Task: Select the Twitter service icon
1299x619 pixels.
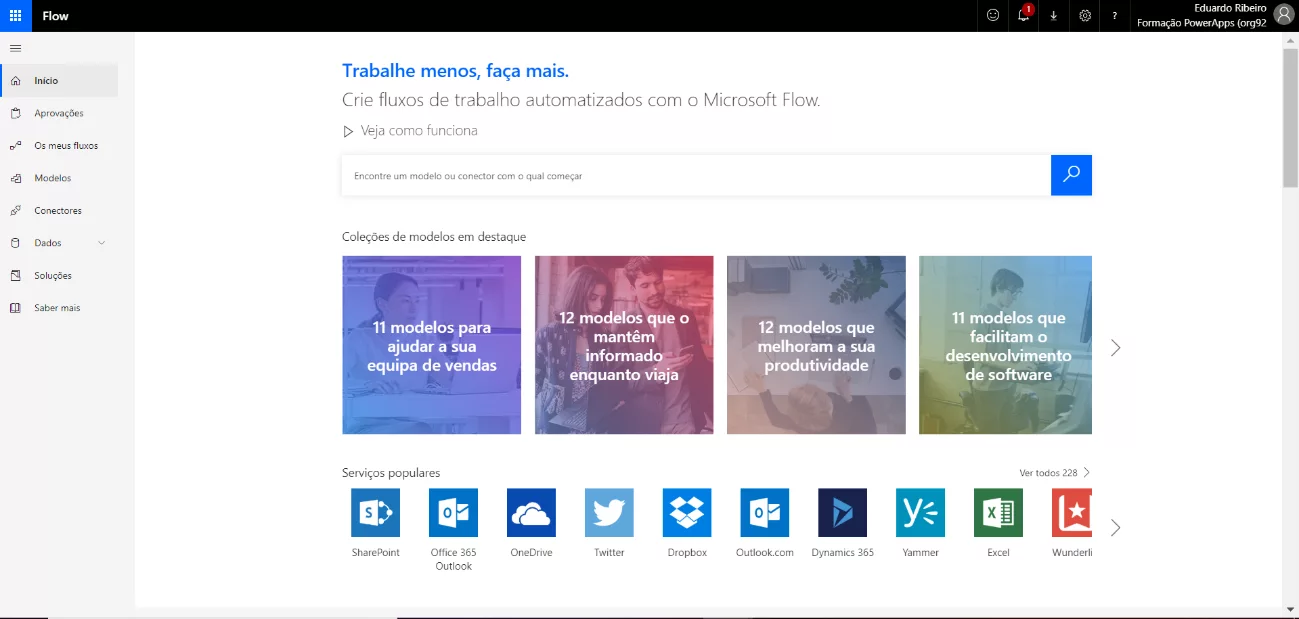Action: point(609,513)
